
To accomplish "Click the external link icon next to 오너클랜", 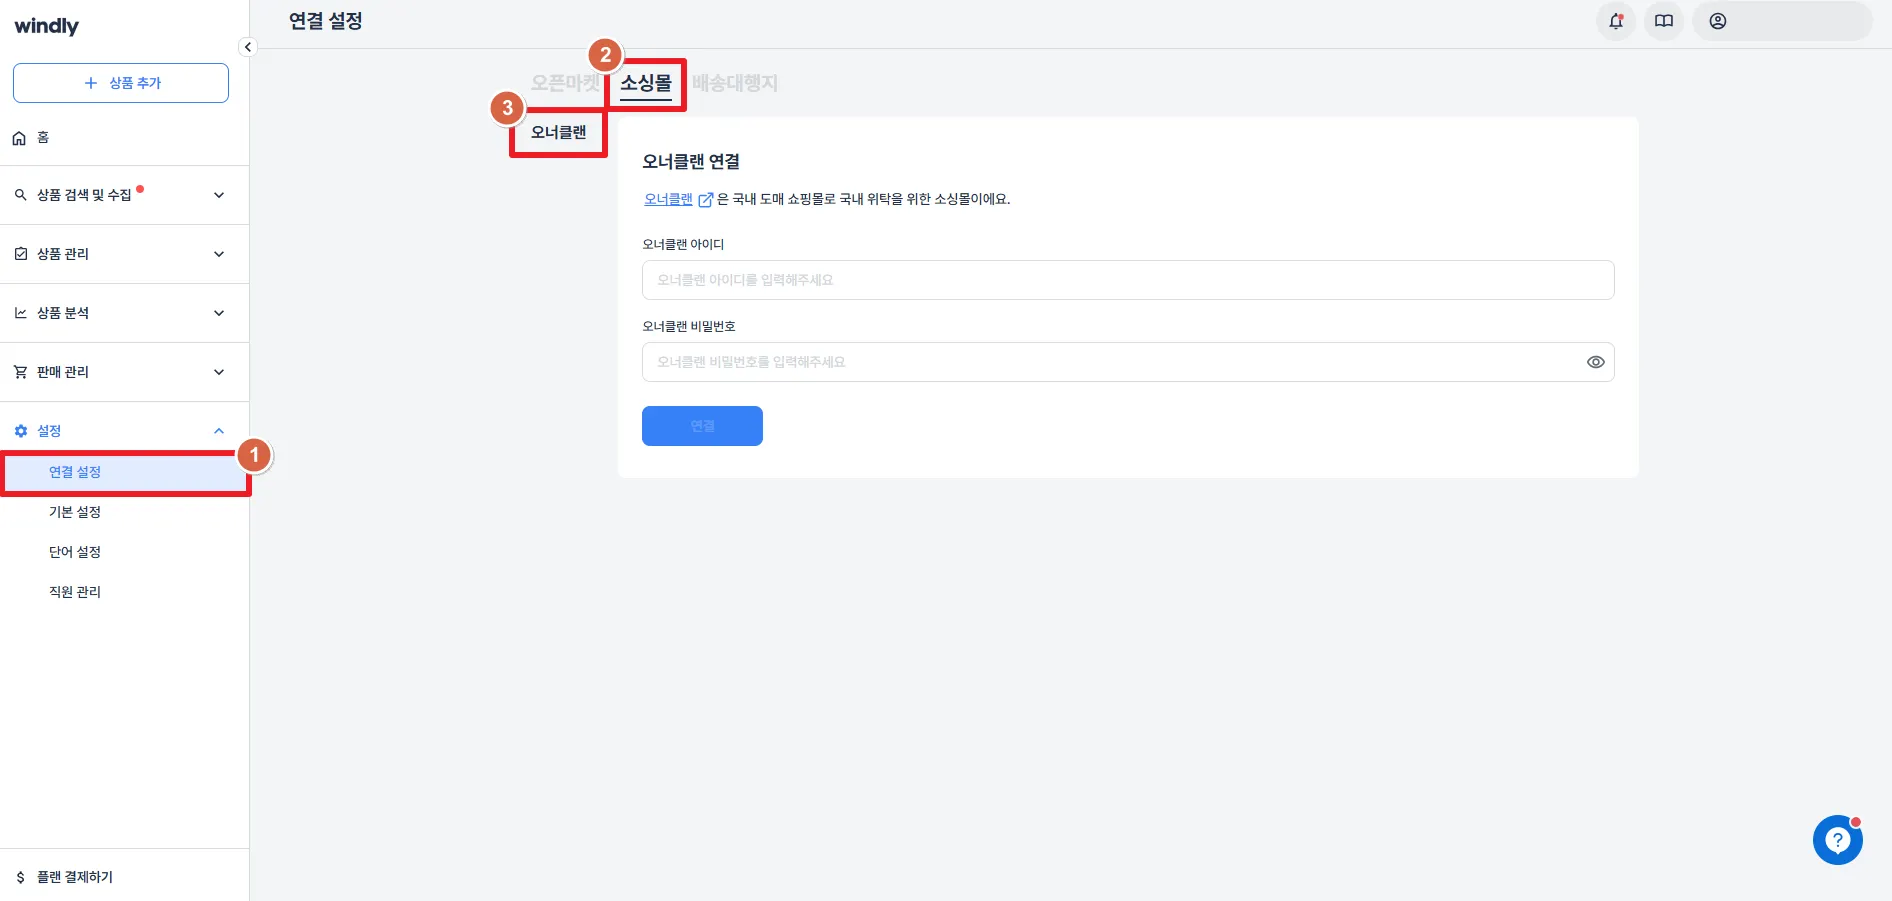I will coord(705,199).
